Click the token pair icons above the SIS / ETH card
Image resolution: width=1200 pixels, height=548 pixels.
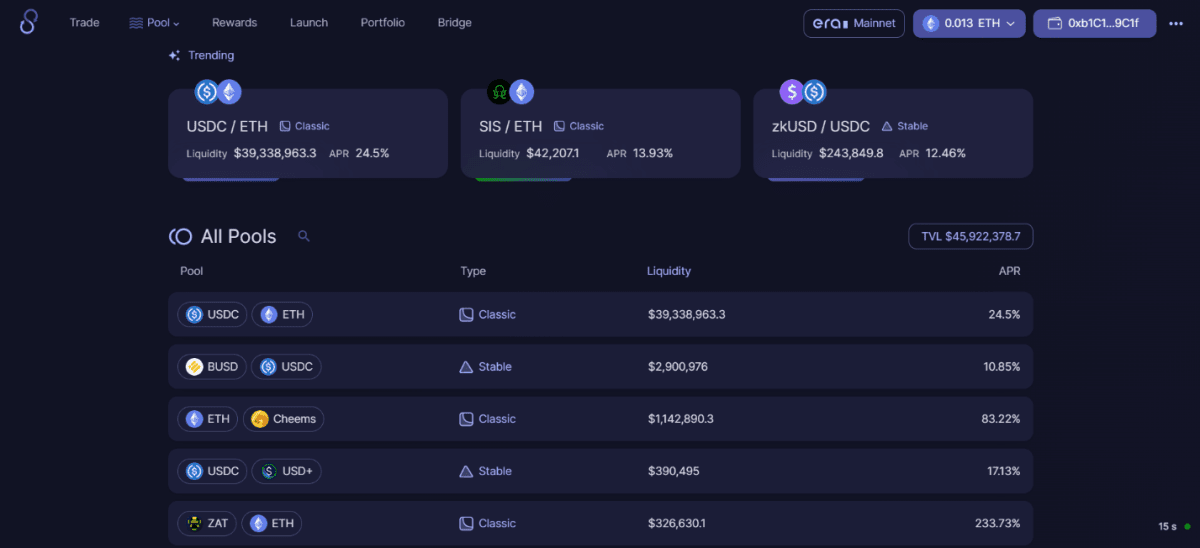click(x=510, y=92)
